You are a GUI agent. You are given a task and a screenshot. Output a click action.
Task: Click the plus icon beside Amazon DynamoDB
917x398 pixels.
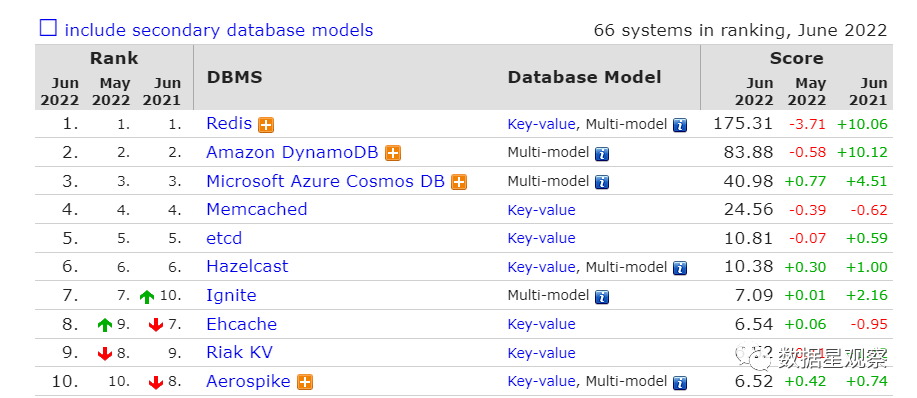click(393, 154)
